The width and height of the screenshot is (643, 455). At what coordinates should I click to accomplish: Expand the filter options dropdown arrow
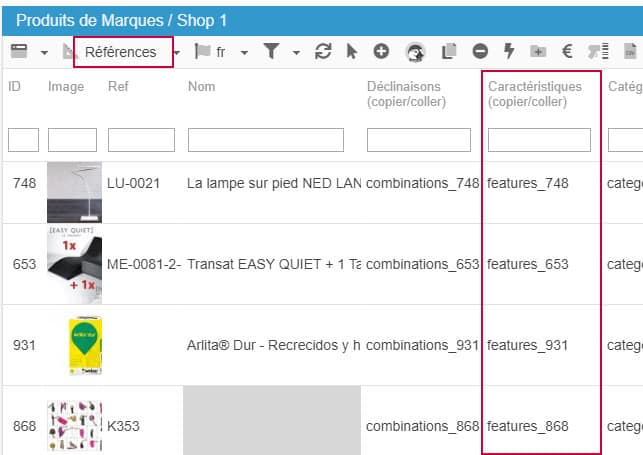click(x=296, y=52)
